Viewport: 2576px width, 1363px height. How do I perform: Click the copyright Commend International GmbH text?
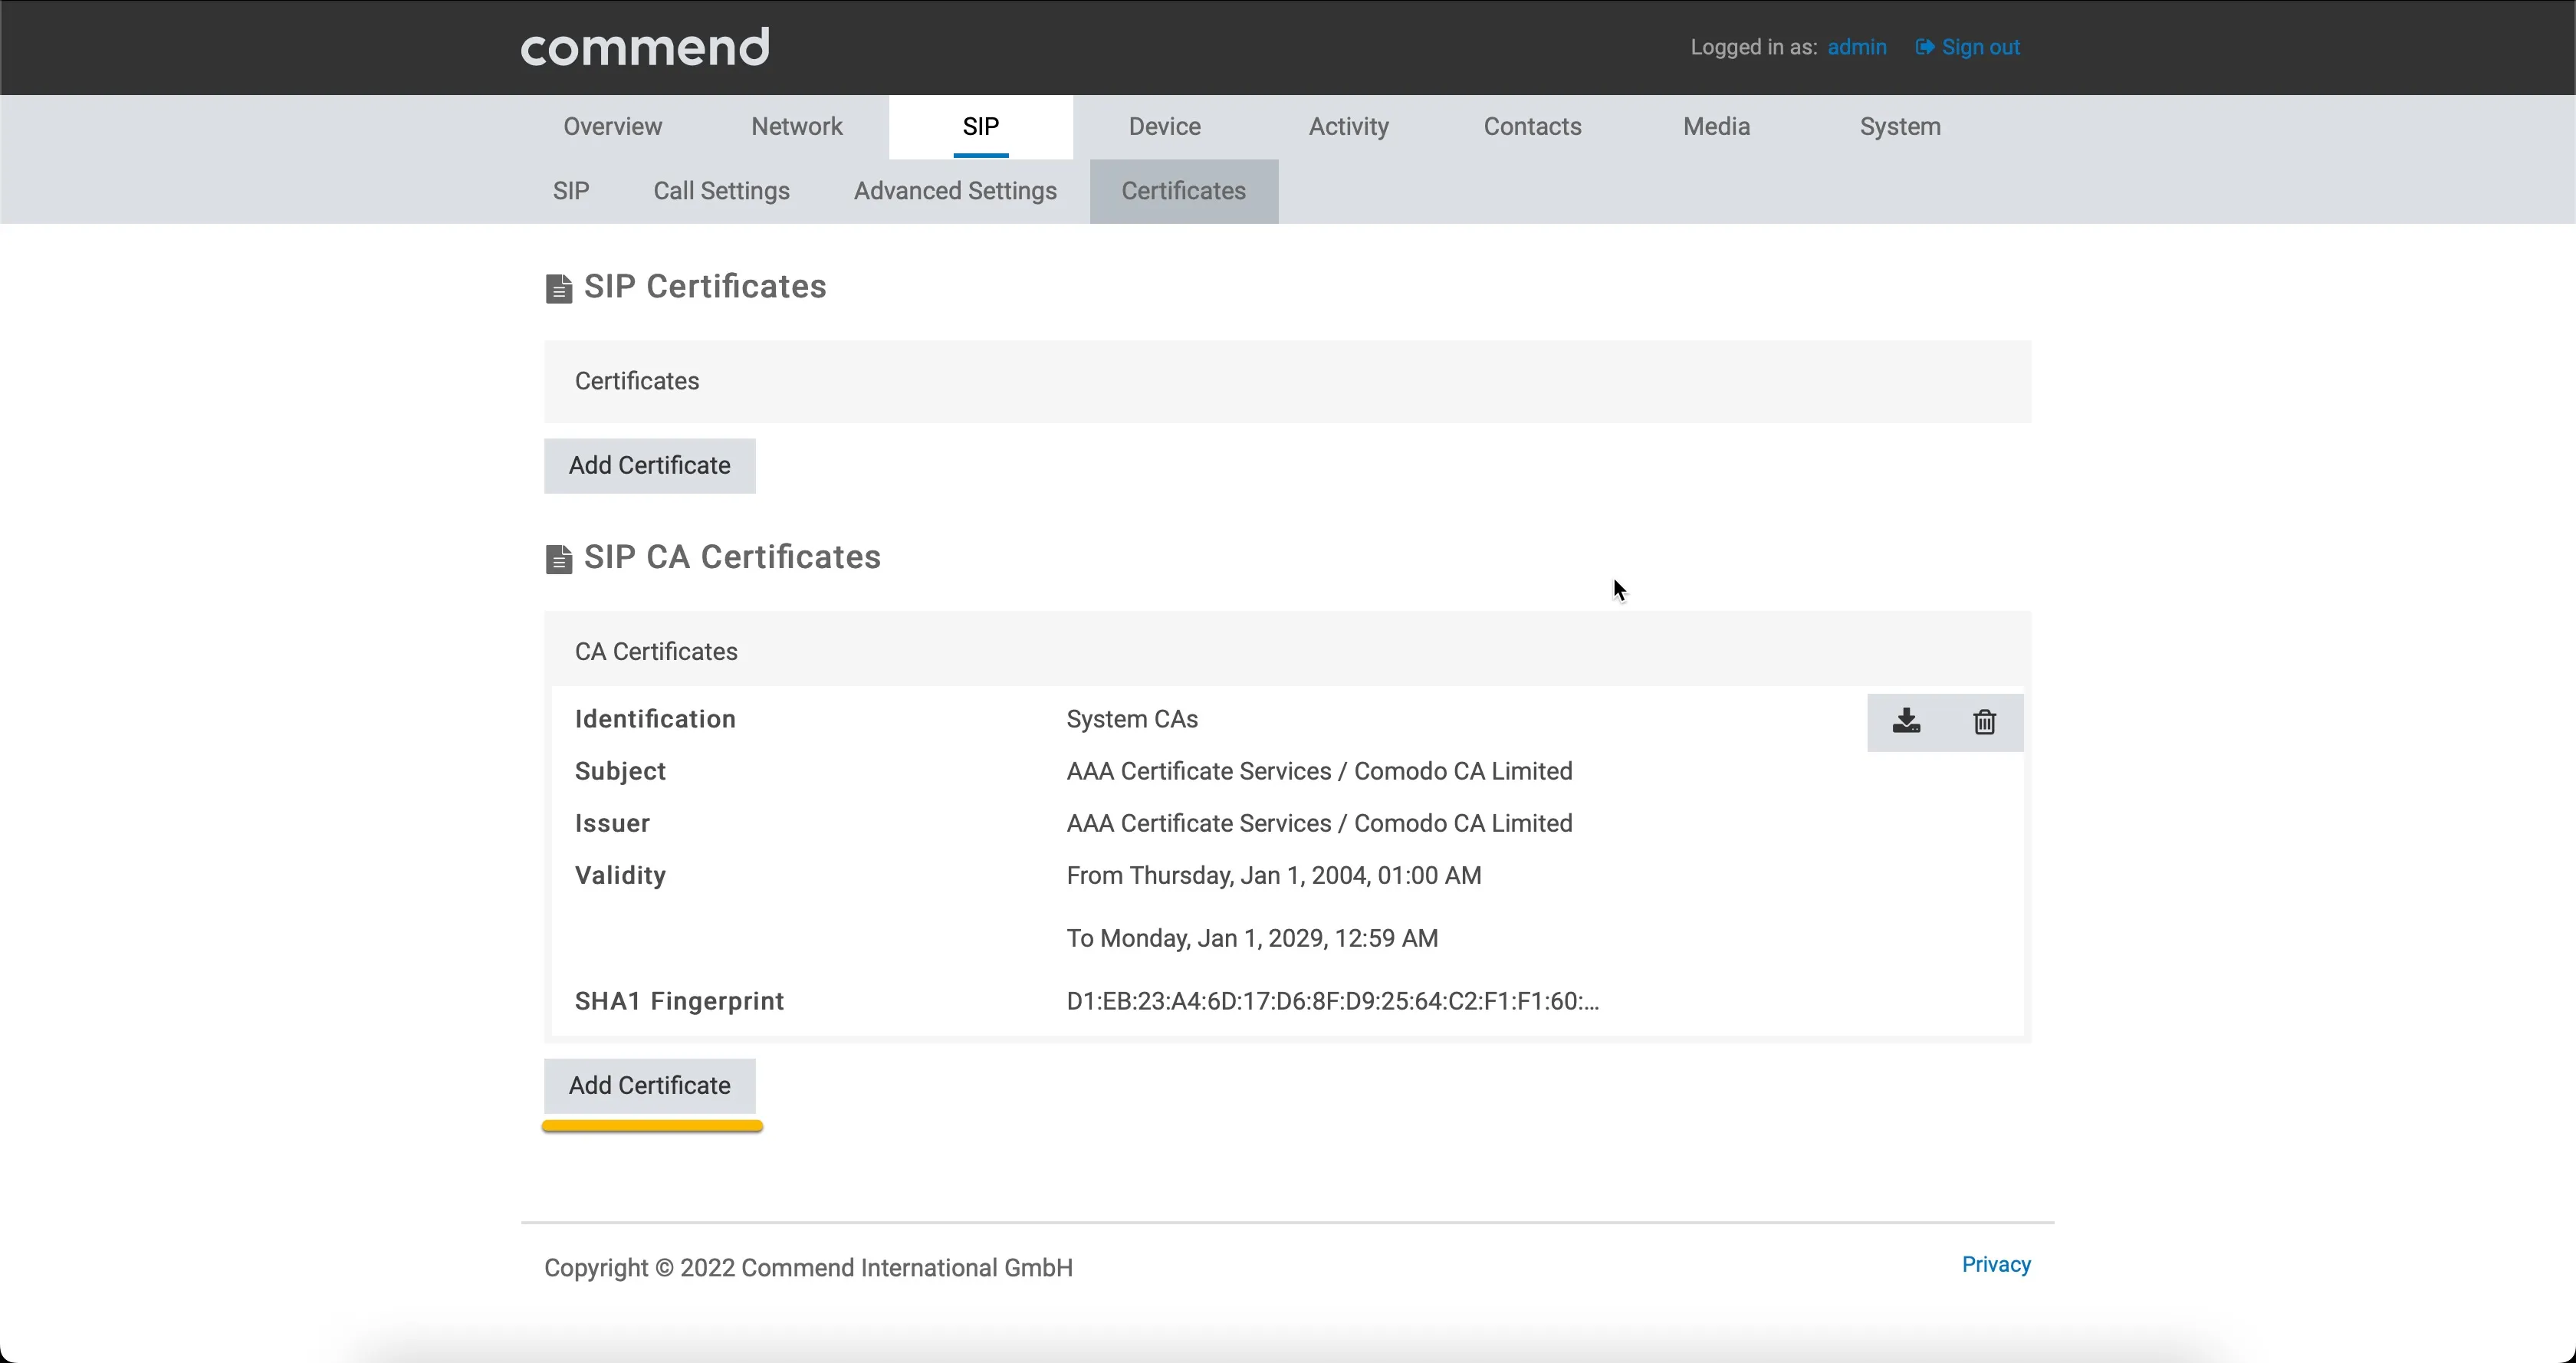click(x=808, y=1269)
